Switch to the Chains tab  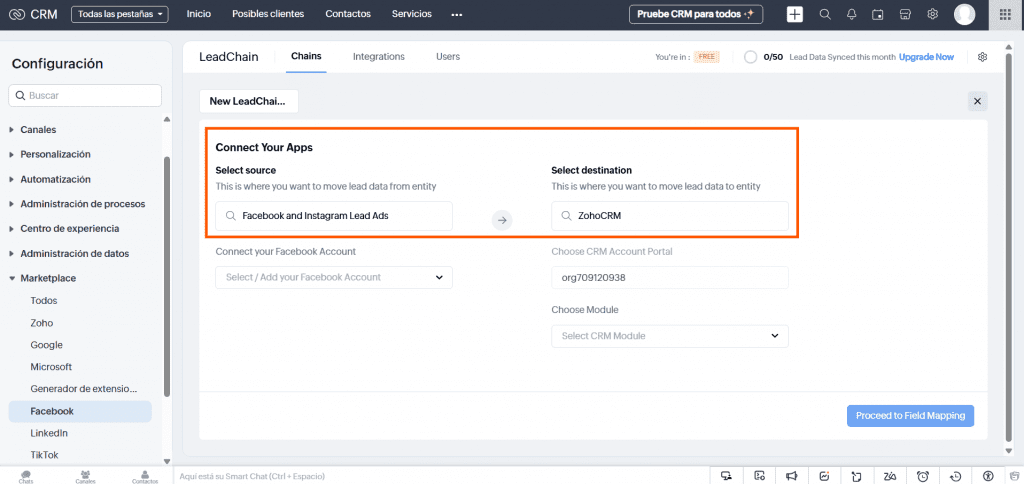point(306,57)
